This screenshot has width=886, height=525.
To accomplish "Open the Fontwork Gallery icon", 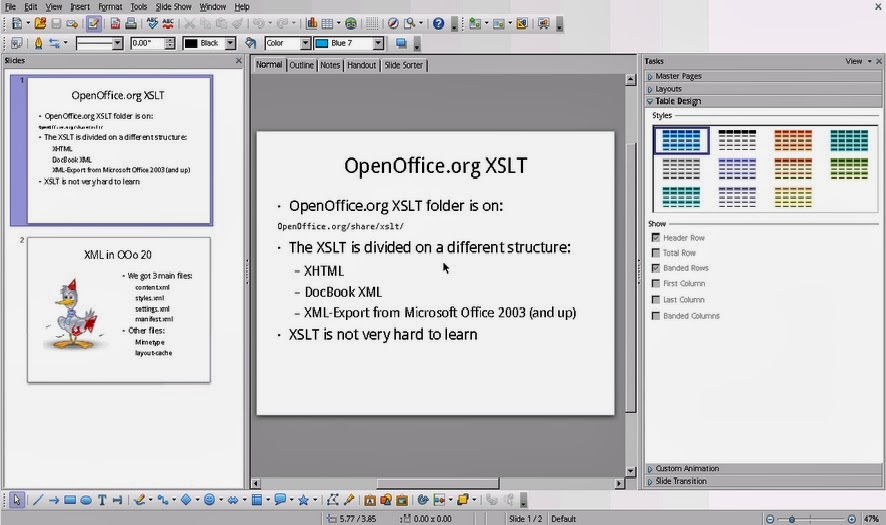I will 370,500.
